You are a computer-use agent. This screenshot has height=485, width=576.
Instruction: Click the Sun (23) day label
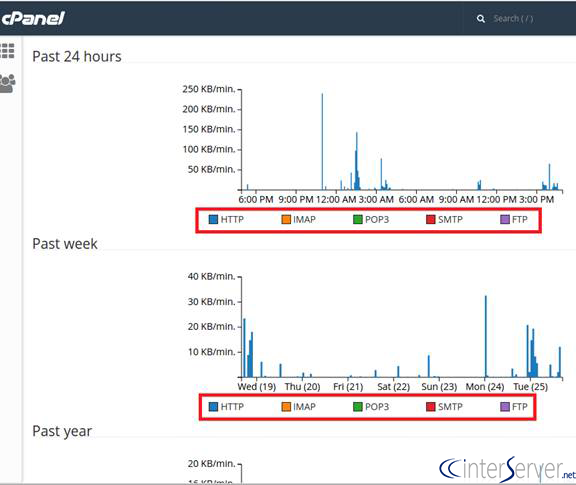(439, 387)
